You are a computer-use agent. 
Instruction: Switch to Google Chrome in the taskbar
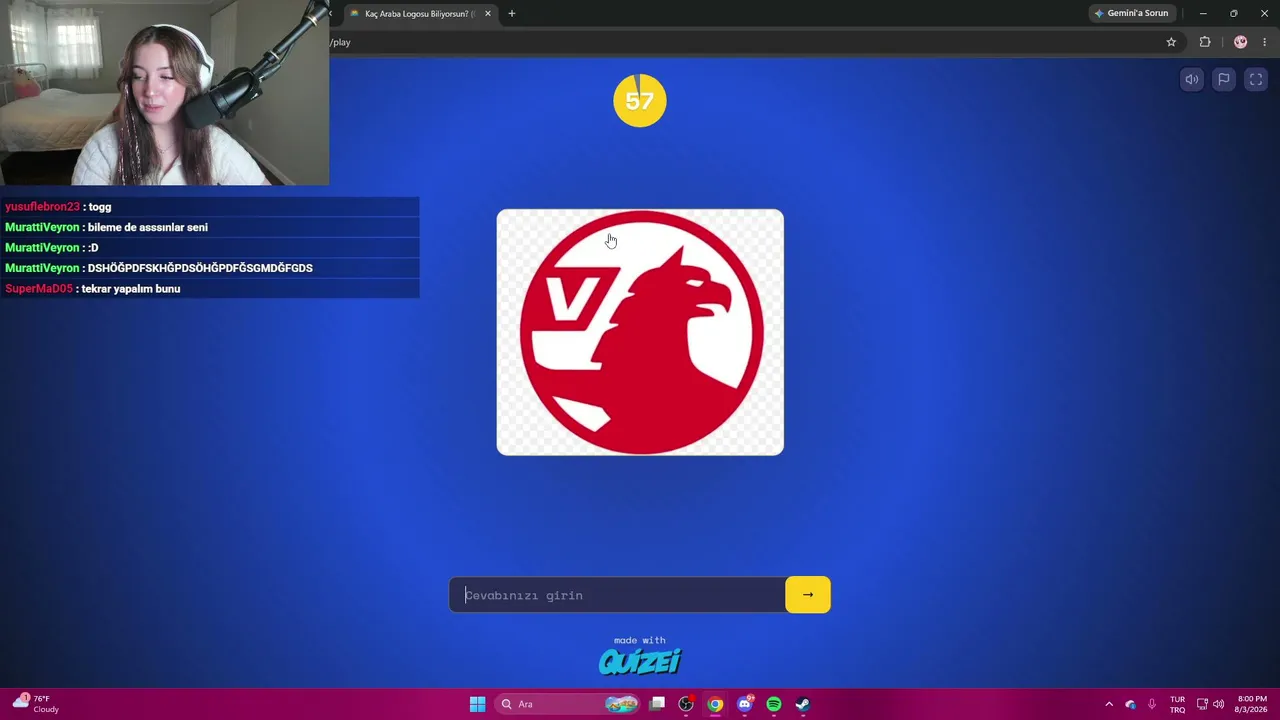[715, 704]
